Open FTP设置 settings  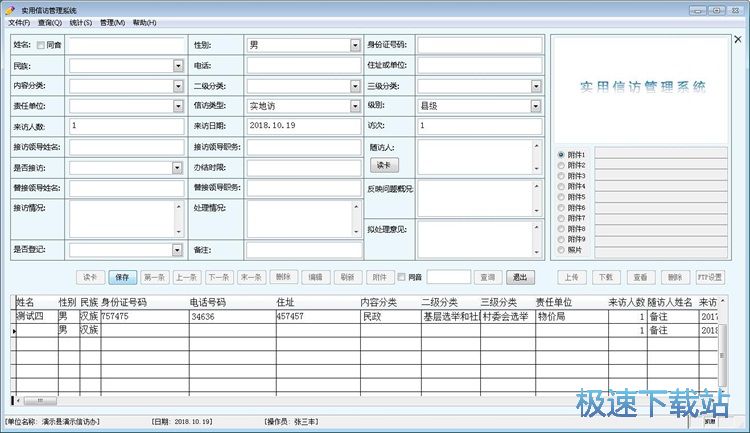point(710,277)
